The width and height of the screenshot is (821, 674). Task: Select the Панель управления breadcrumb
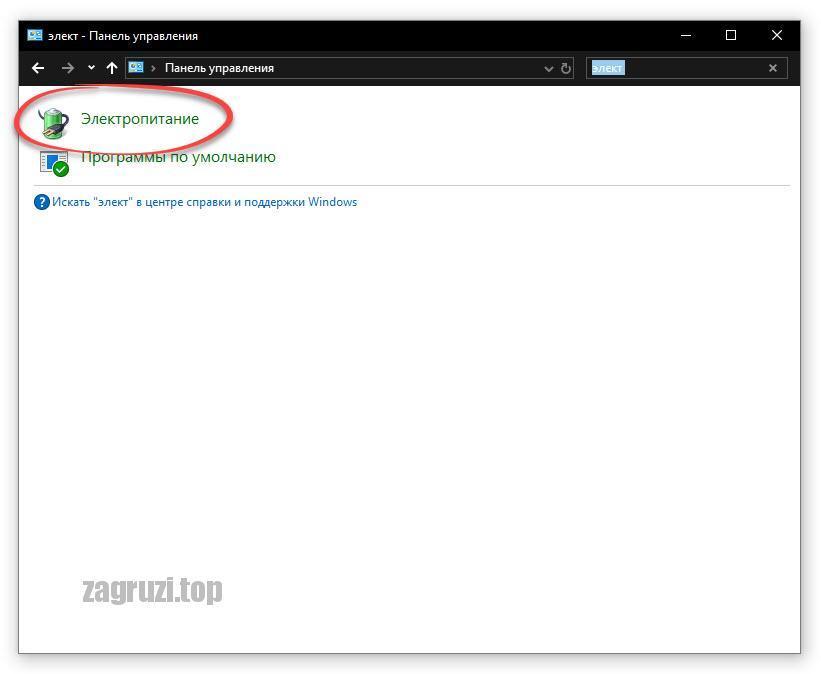[219, 68]
